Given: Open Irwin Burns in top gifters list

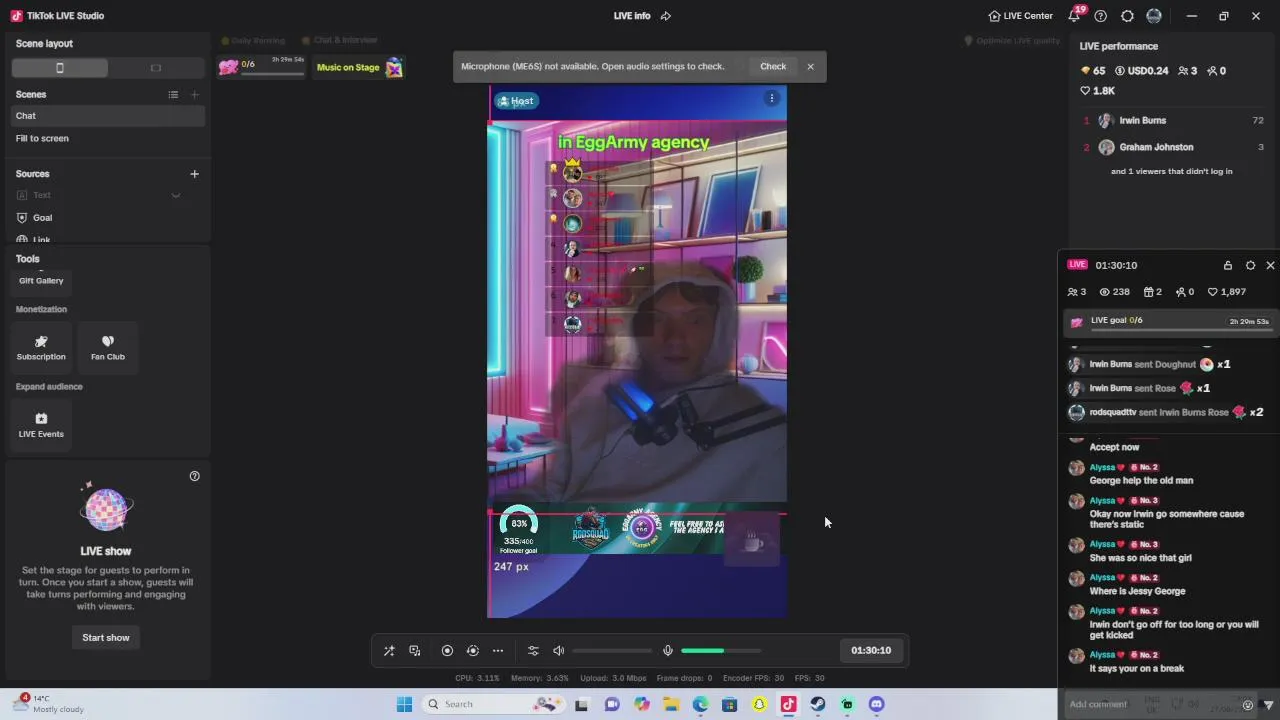Looking at the screenshot, I should pos(1173,120).
